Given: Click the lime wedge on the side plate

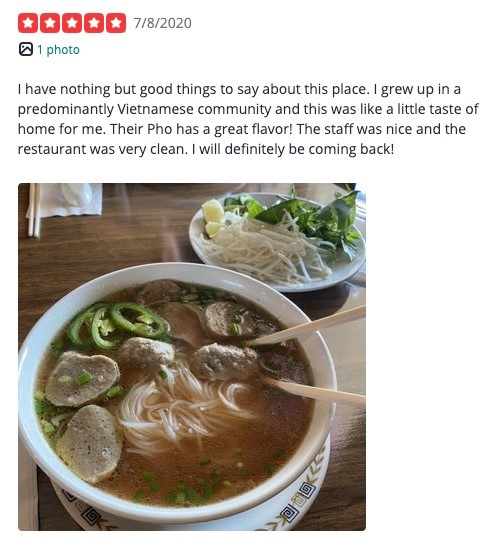Looking at the screenshot, I should coord(213,217).
